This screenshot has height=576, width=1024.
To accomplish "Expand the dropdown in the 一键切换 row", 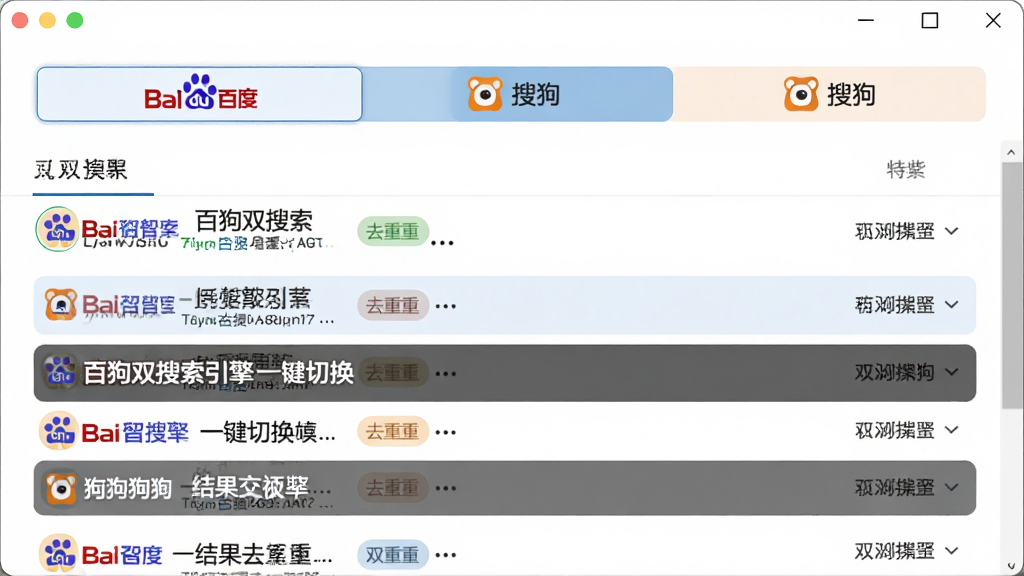I will (x=906, y=430).
